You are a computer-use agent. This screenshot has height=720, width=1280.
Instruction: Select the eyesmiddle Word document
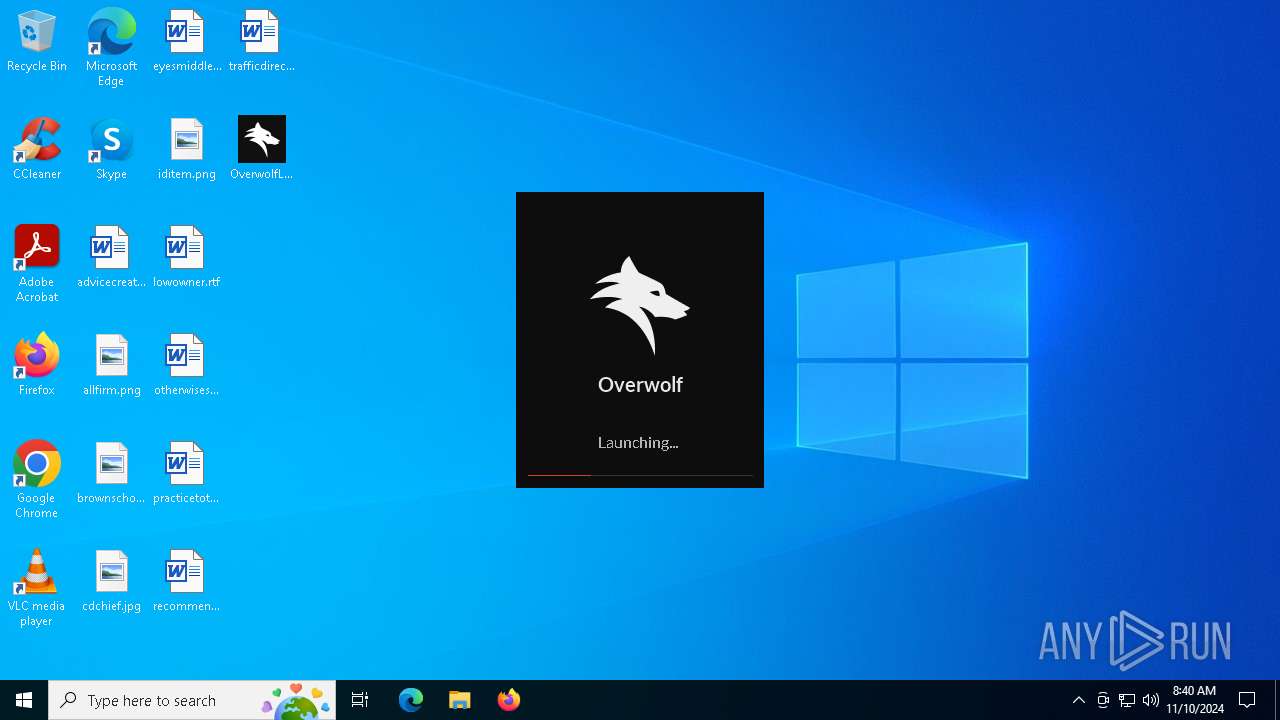point(187,42)
